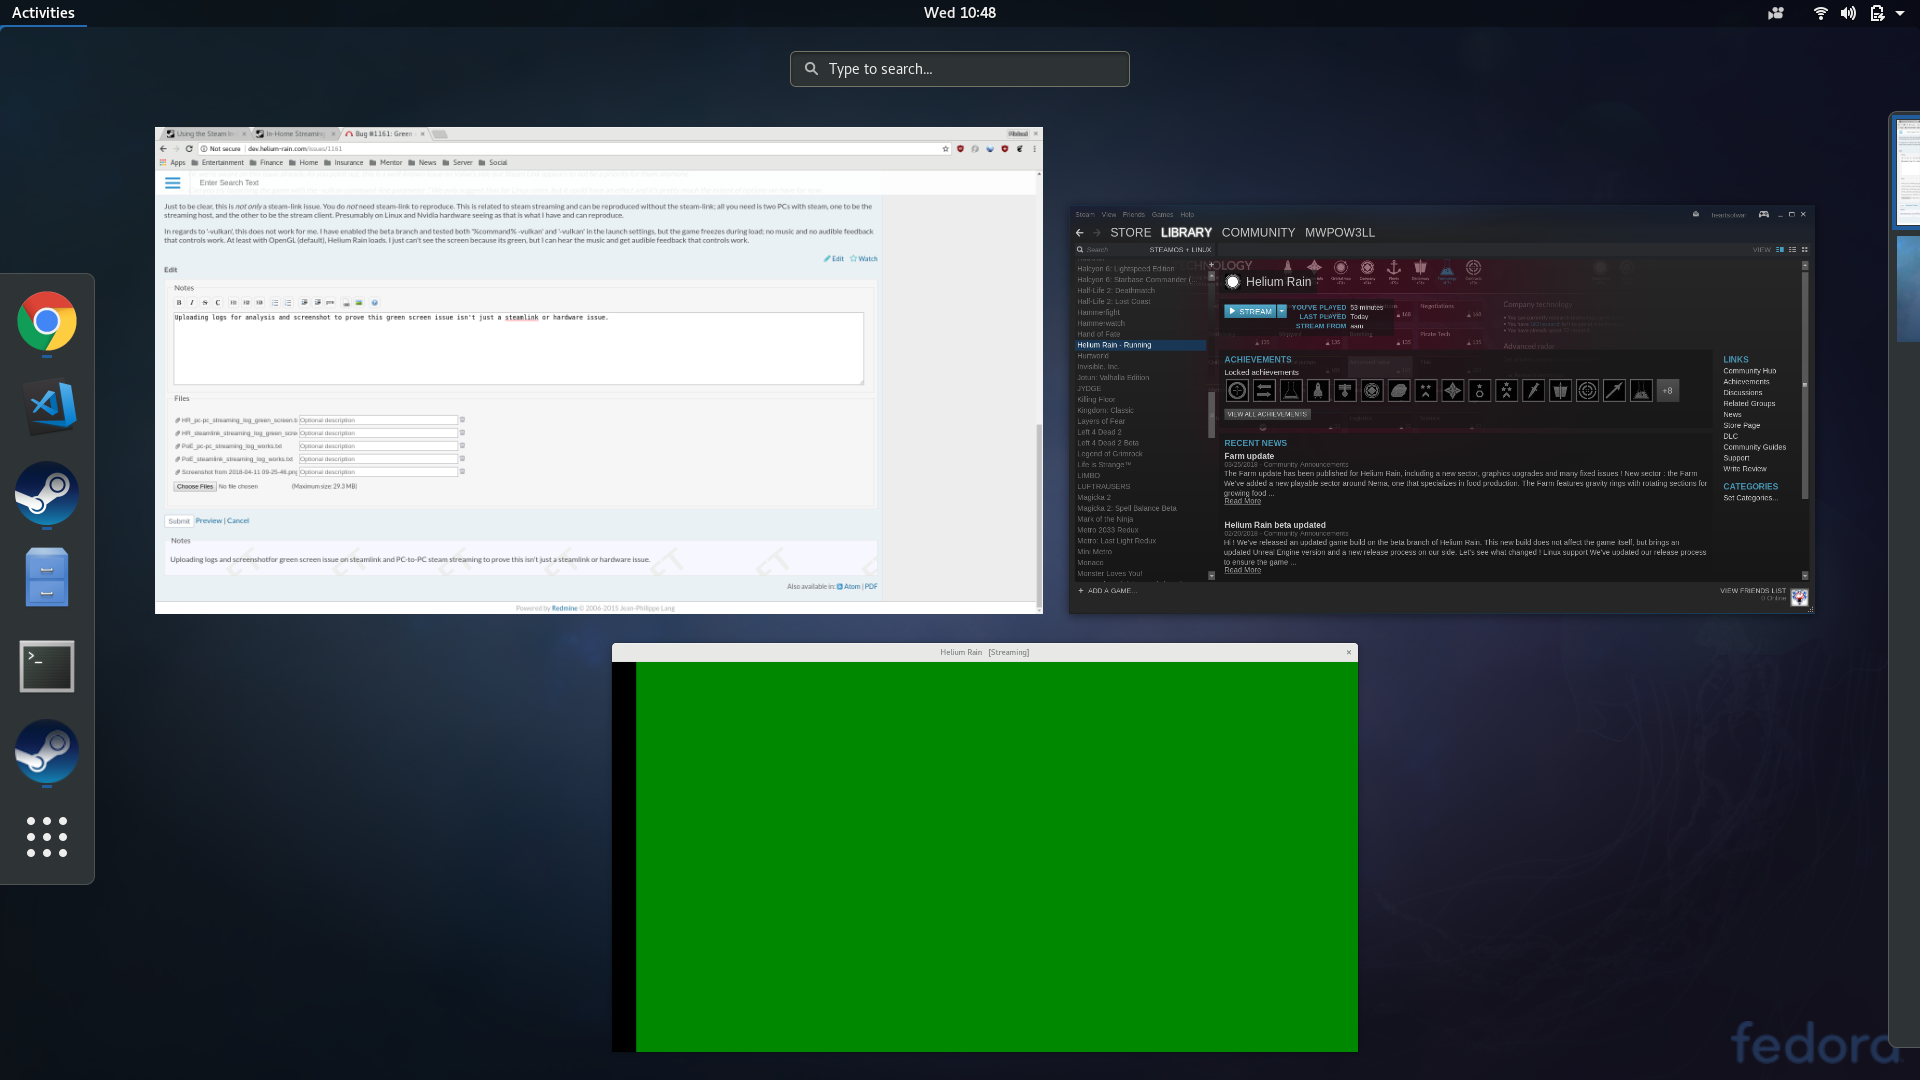Click the Preview link
Screen dimensions: 1920x1080
[209, 521]
